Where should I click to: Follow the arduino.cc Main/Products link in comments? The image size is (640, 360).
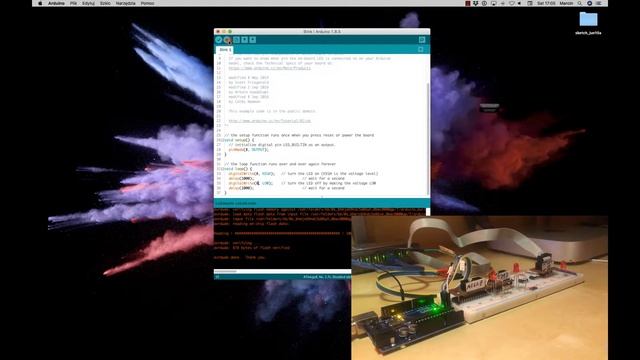pos(269,68)
